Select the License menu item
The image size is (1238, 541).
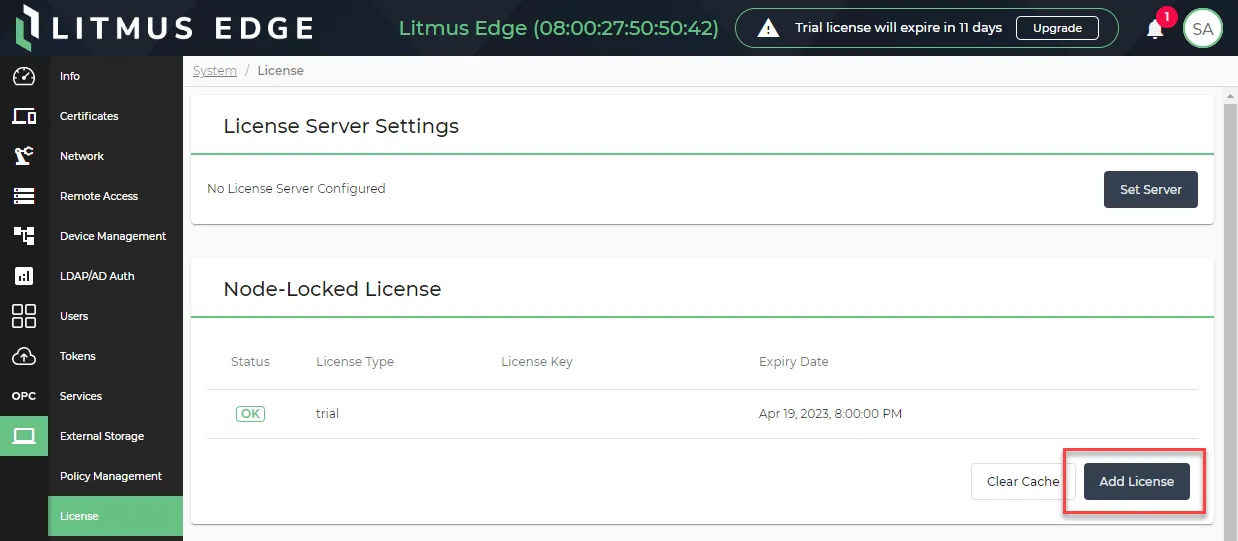click(x=115, y=516)
